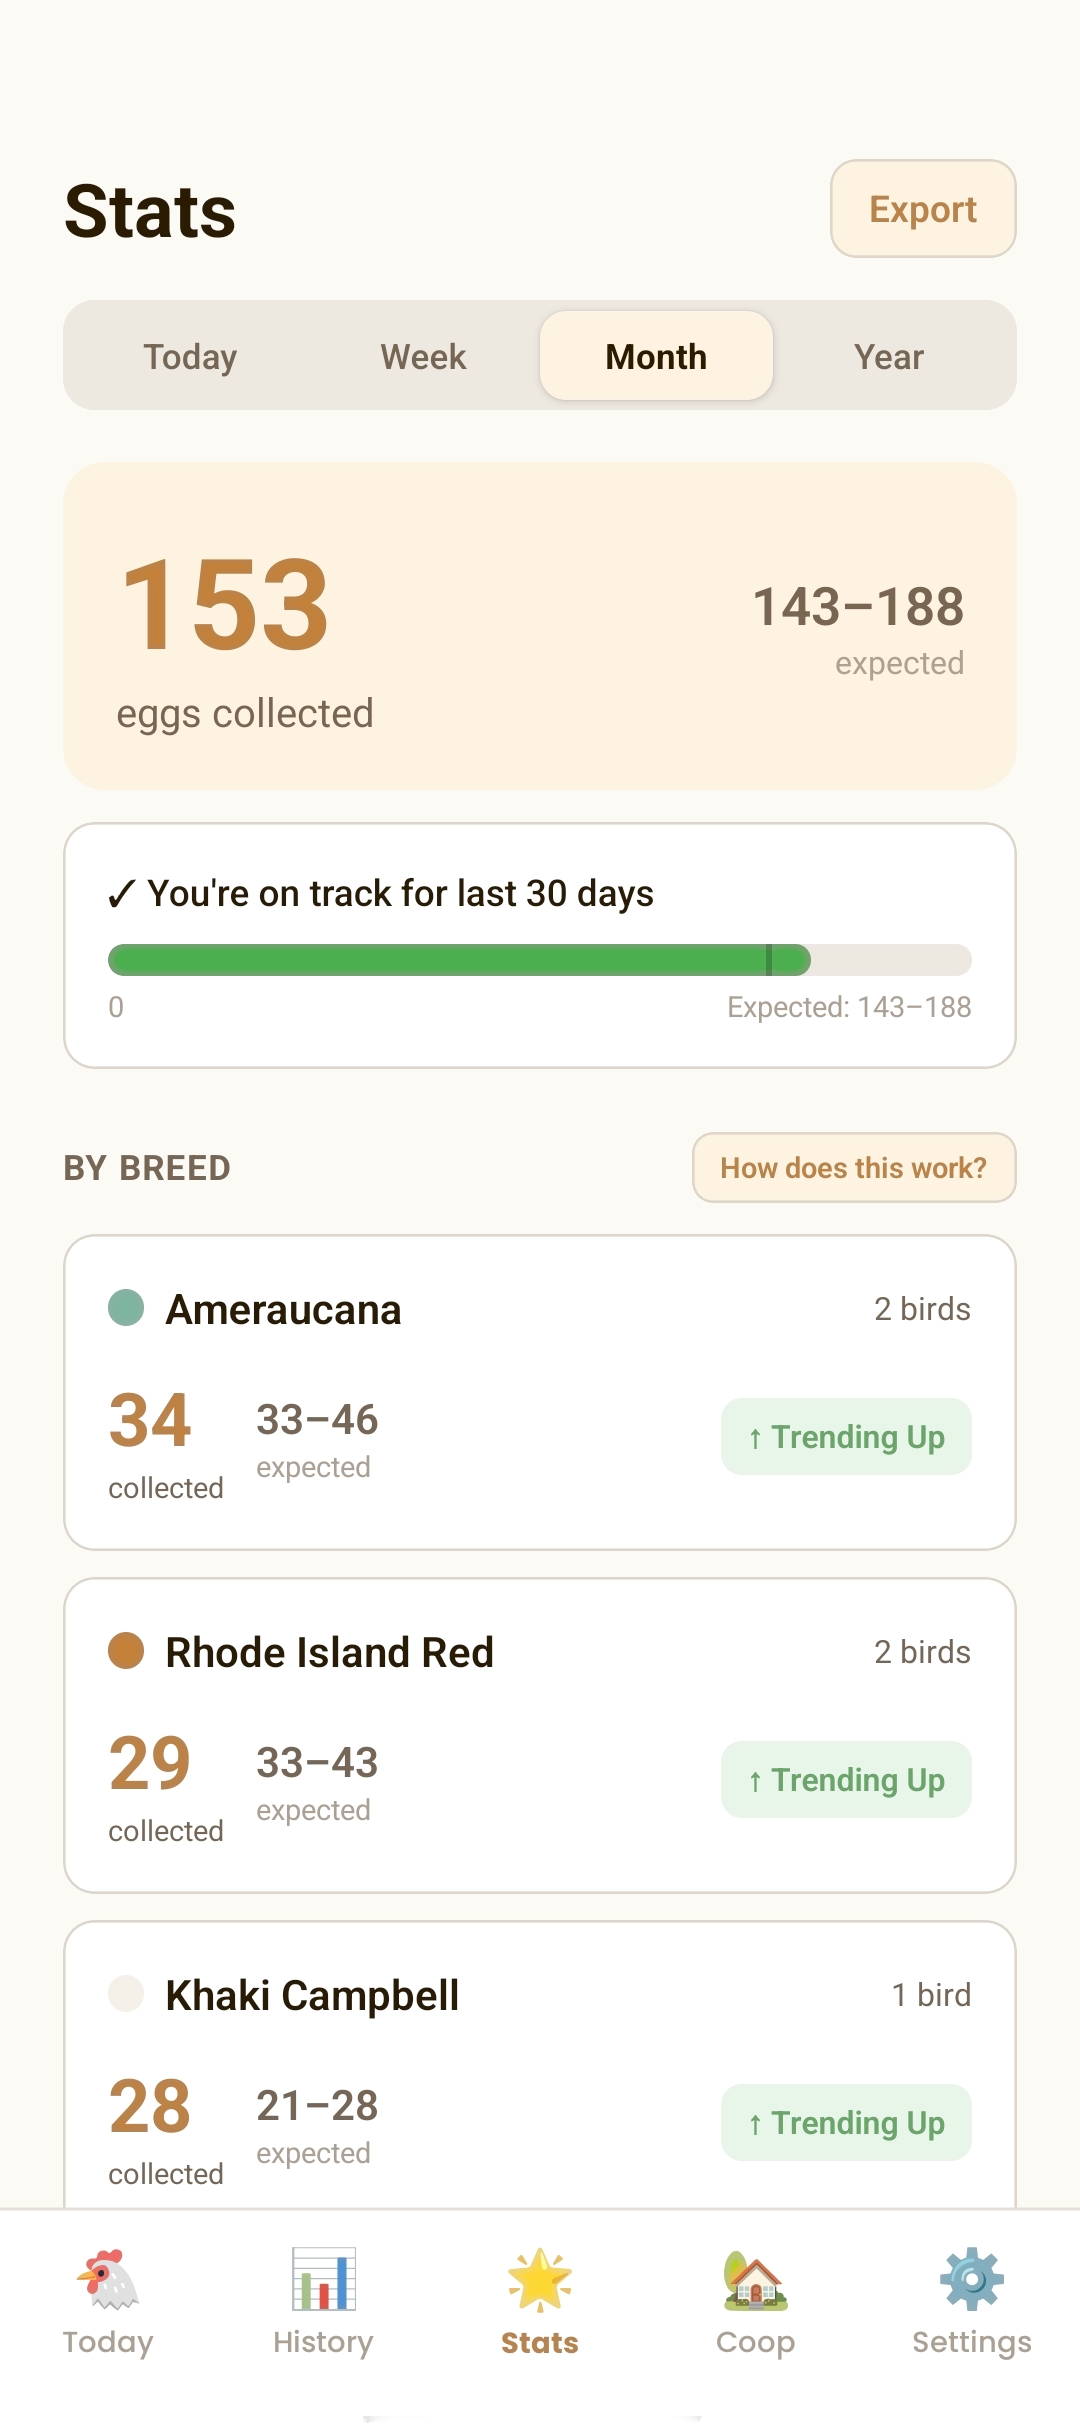
Task: Open the Today chicken icon in bottom navigation
Action: coord(108,2280)
